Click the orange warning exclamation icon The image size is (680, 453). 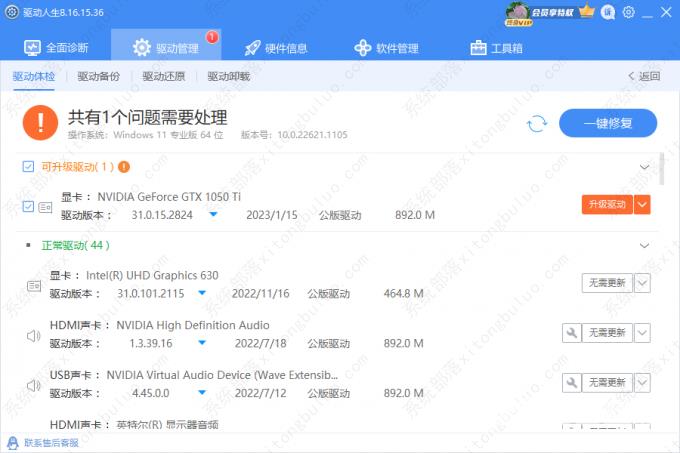pyautogui.click(x=40, y=123)
